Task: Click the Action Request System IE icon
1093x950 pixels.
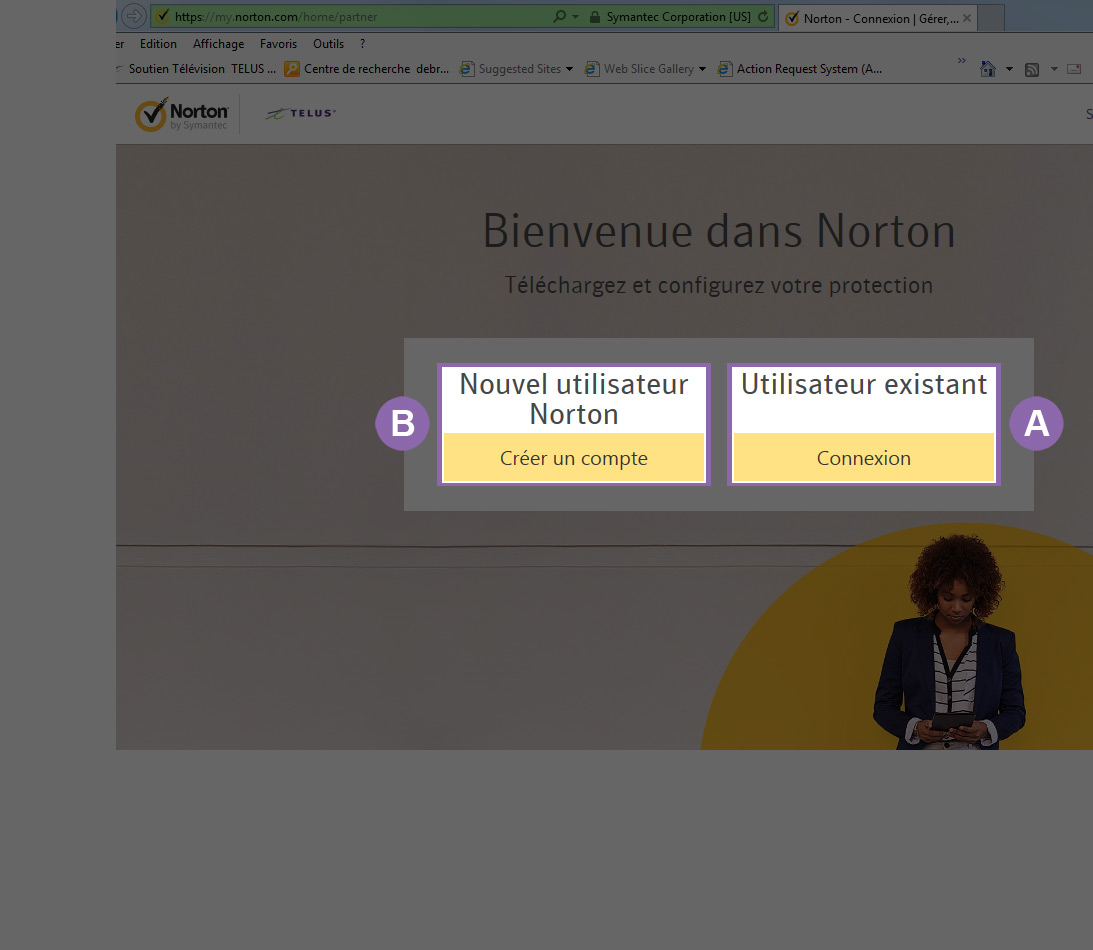Action: tap(725, 69)
